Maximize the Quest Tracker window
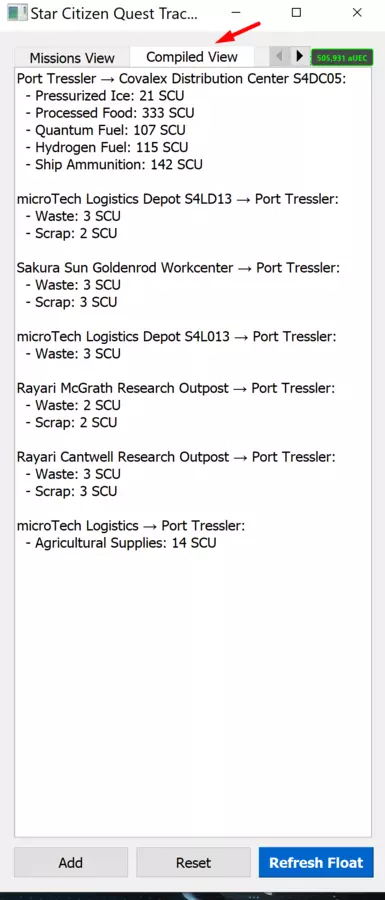The image size is (385, 900). (x=296, y=13)
